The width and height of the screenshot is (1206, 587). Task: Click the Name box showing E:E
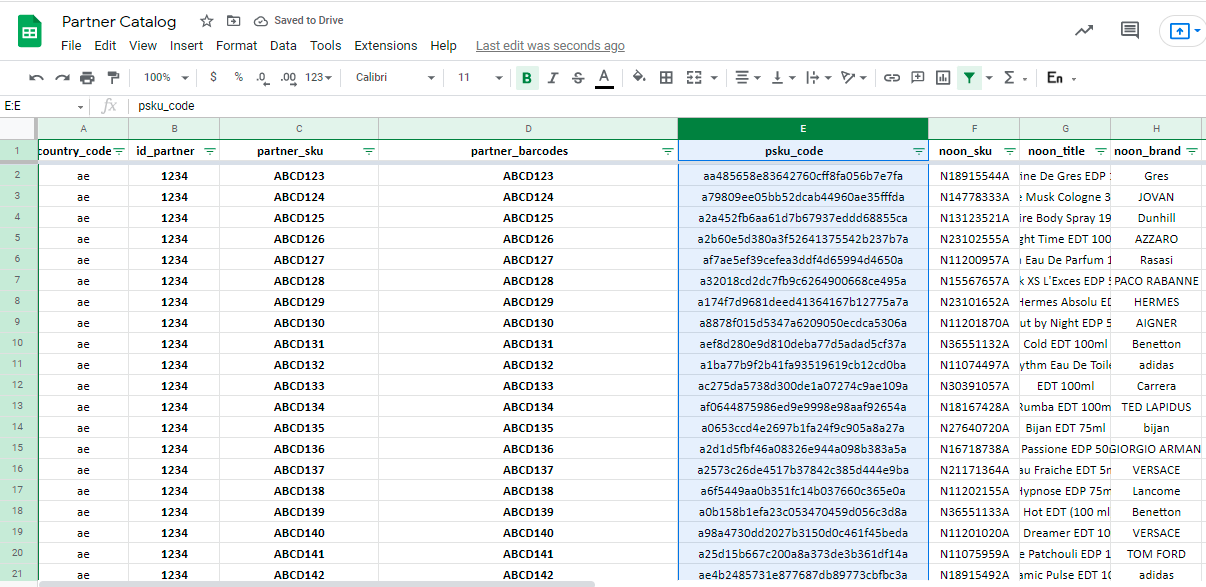[x=45, y=106]
